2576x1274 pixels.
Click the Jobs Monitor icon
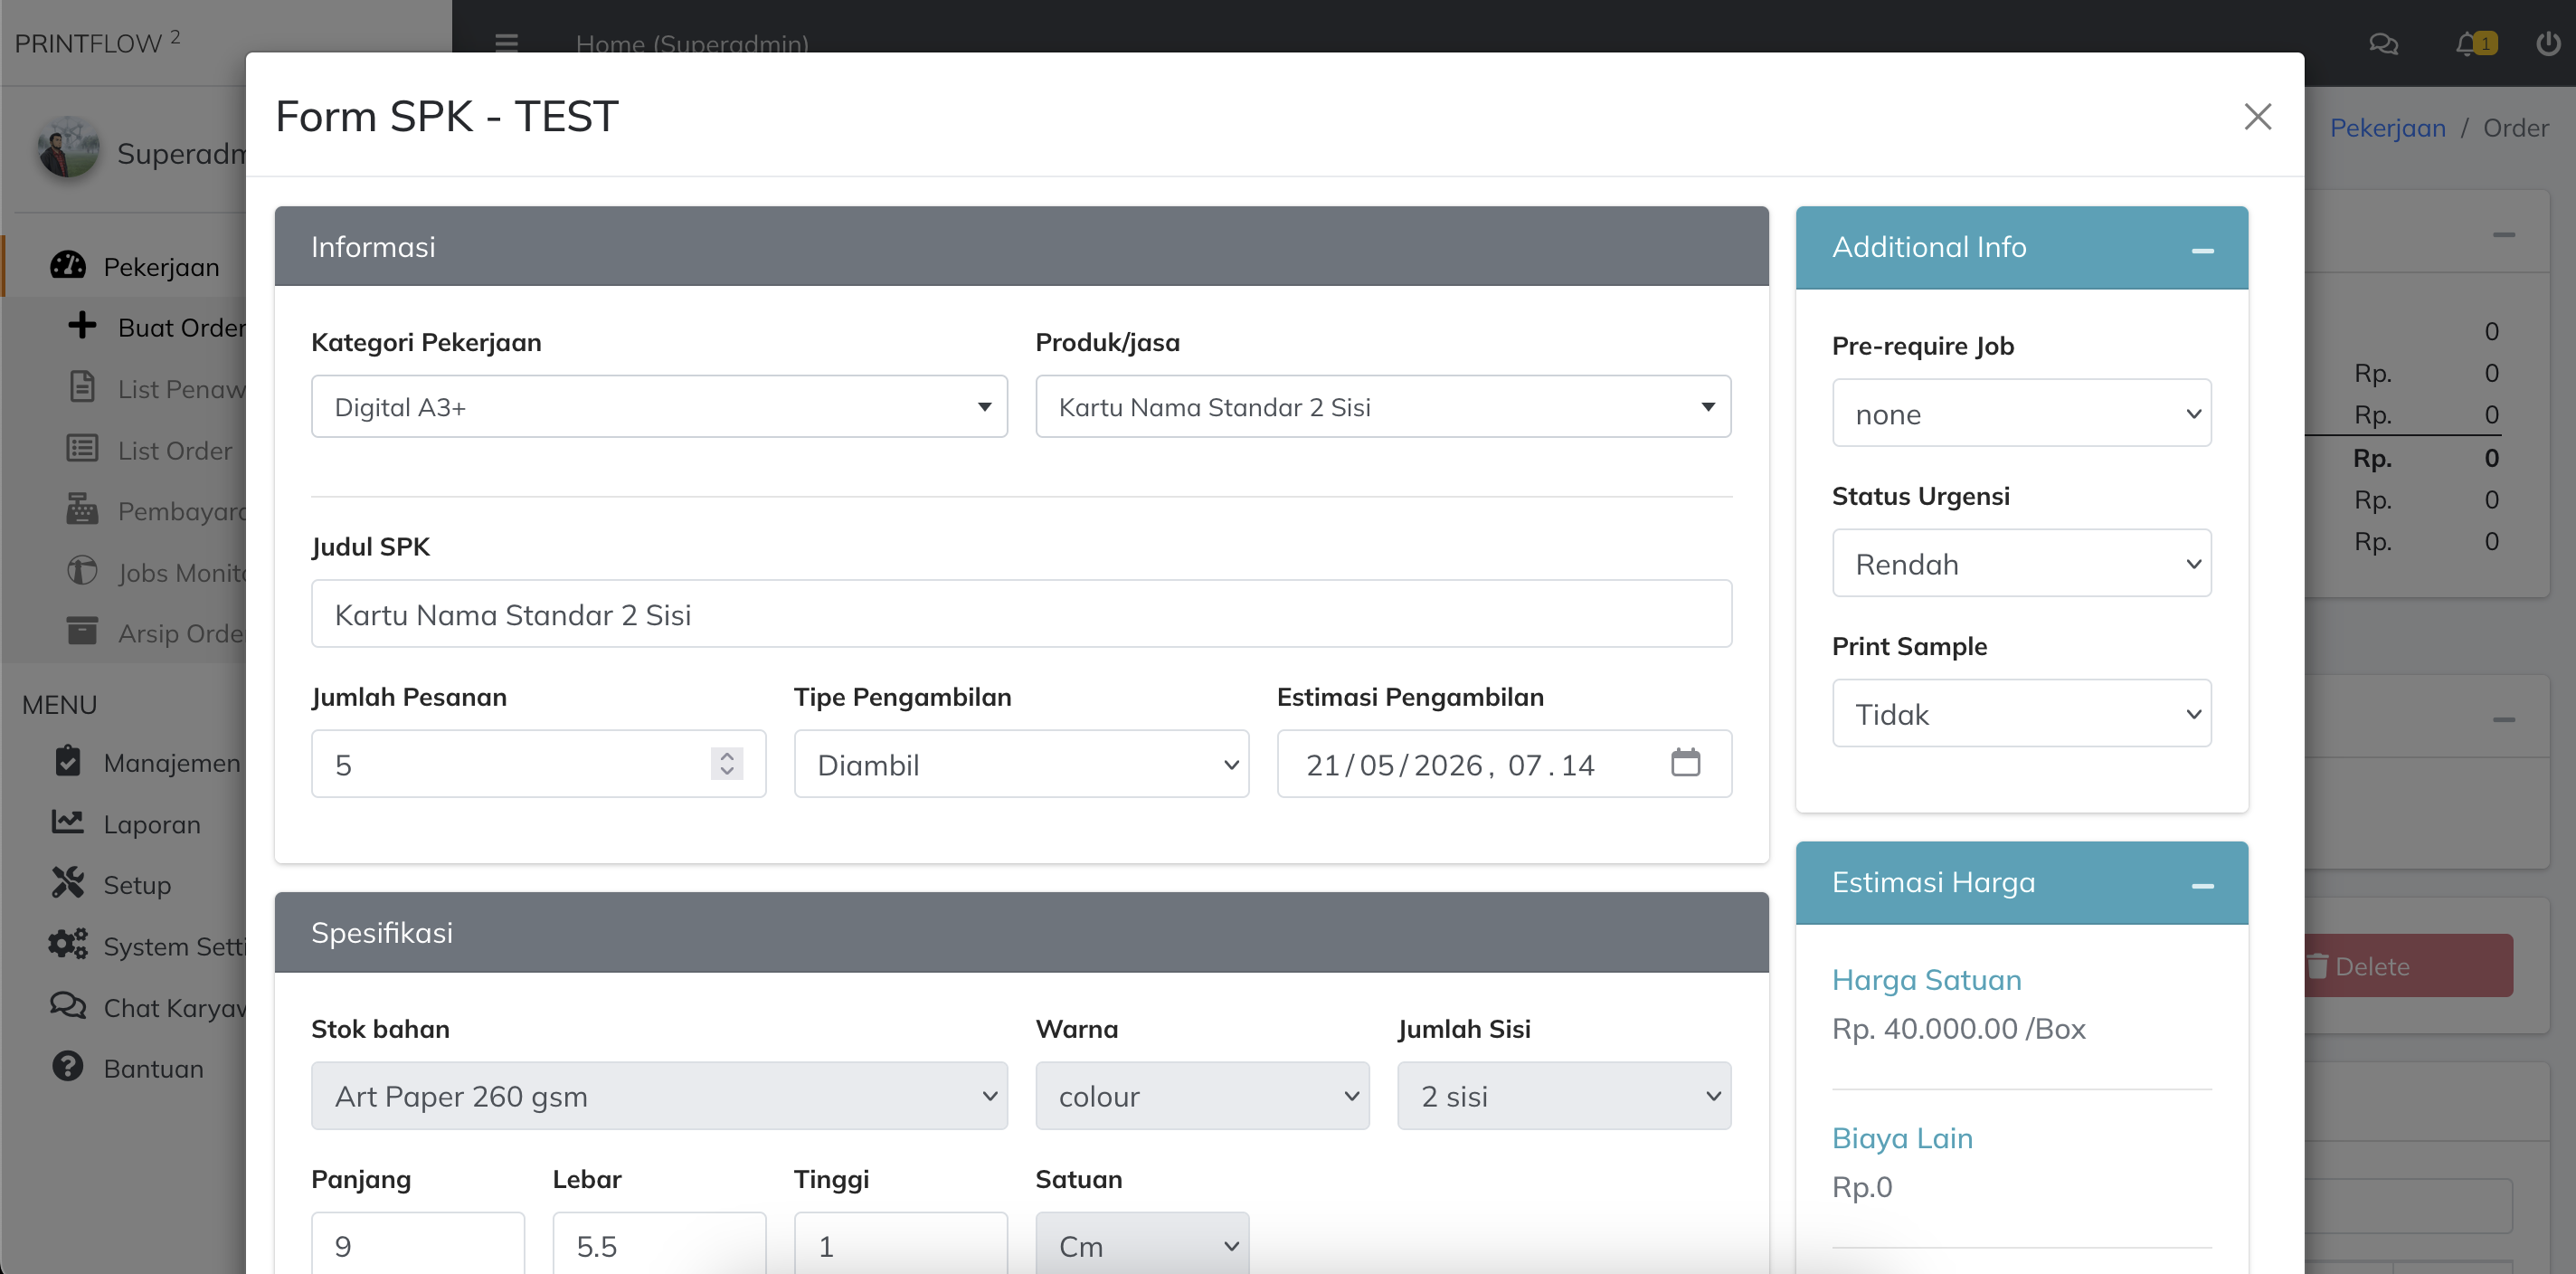(82, 571)
